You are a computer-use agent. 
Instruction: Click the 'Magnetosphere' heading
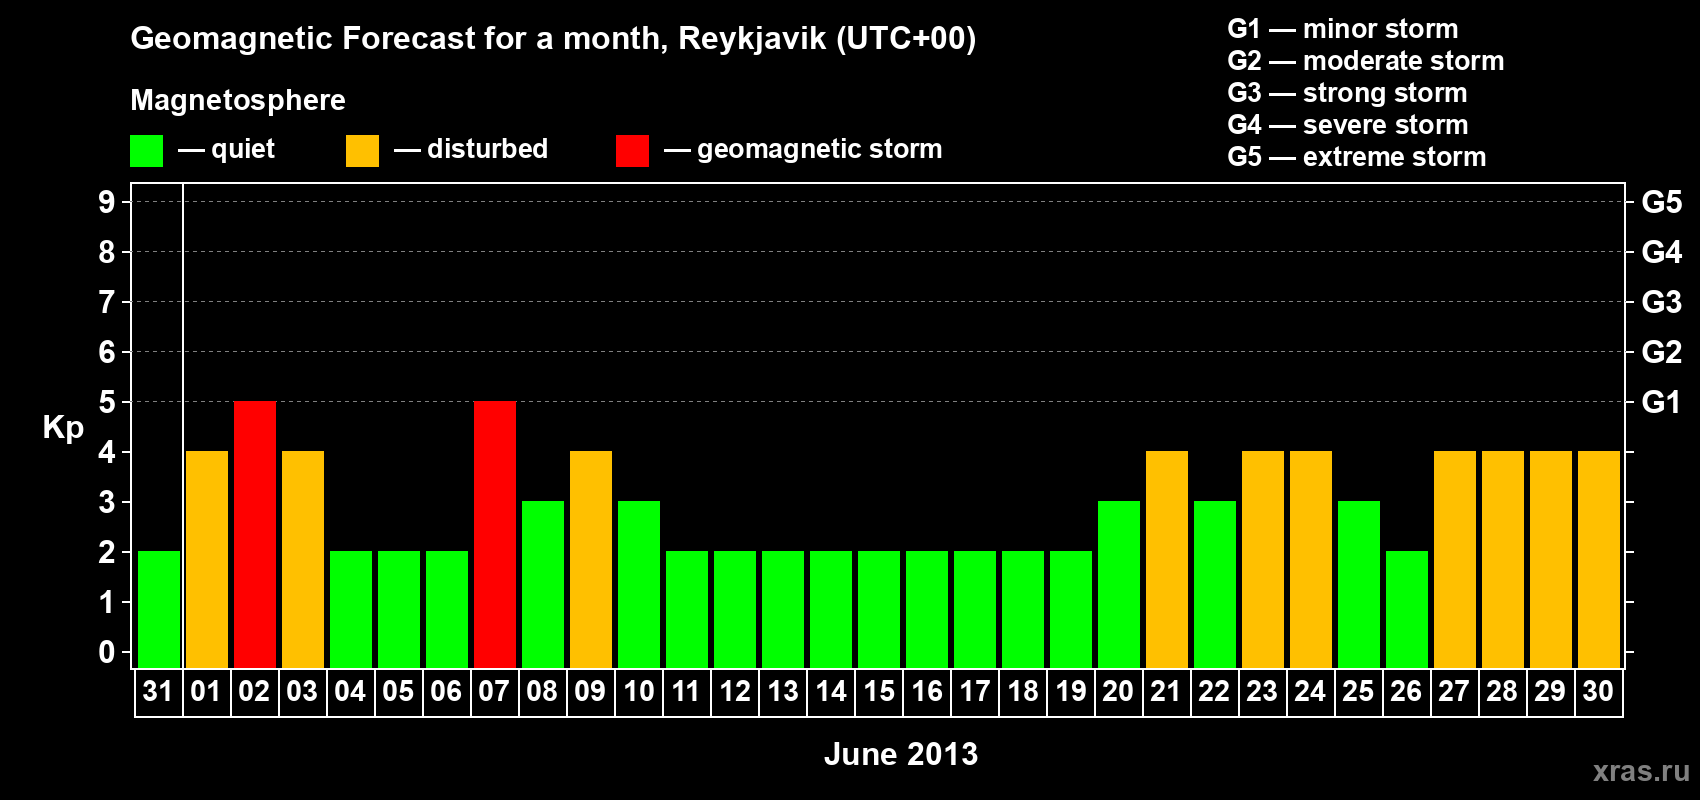point(238,101)
